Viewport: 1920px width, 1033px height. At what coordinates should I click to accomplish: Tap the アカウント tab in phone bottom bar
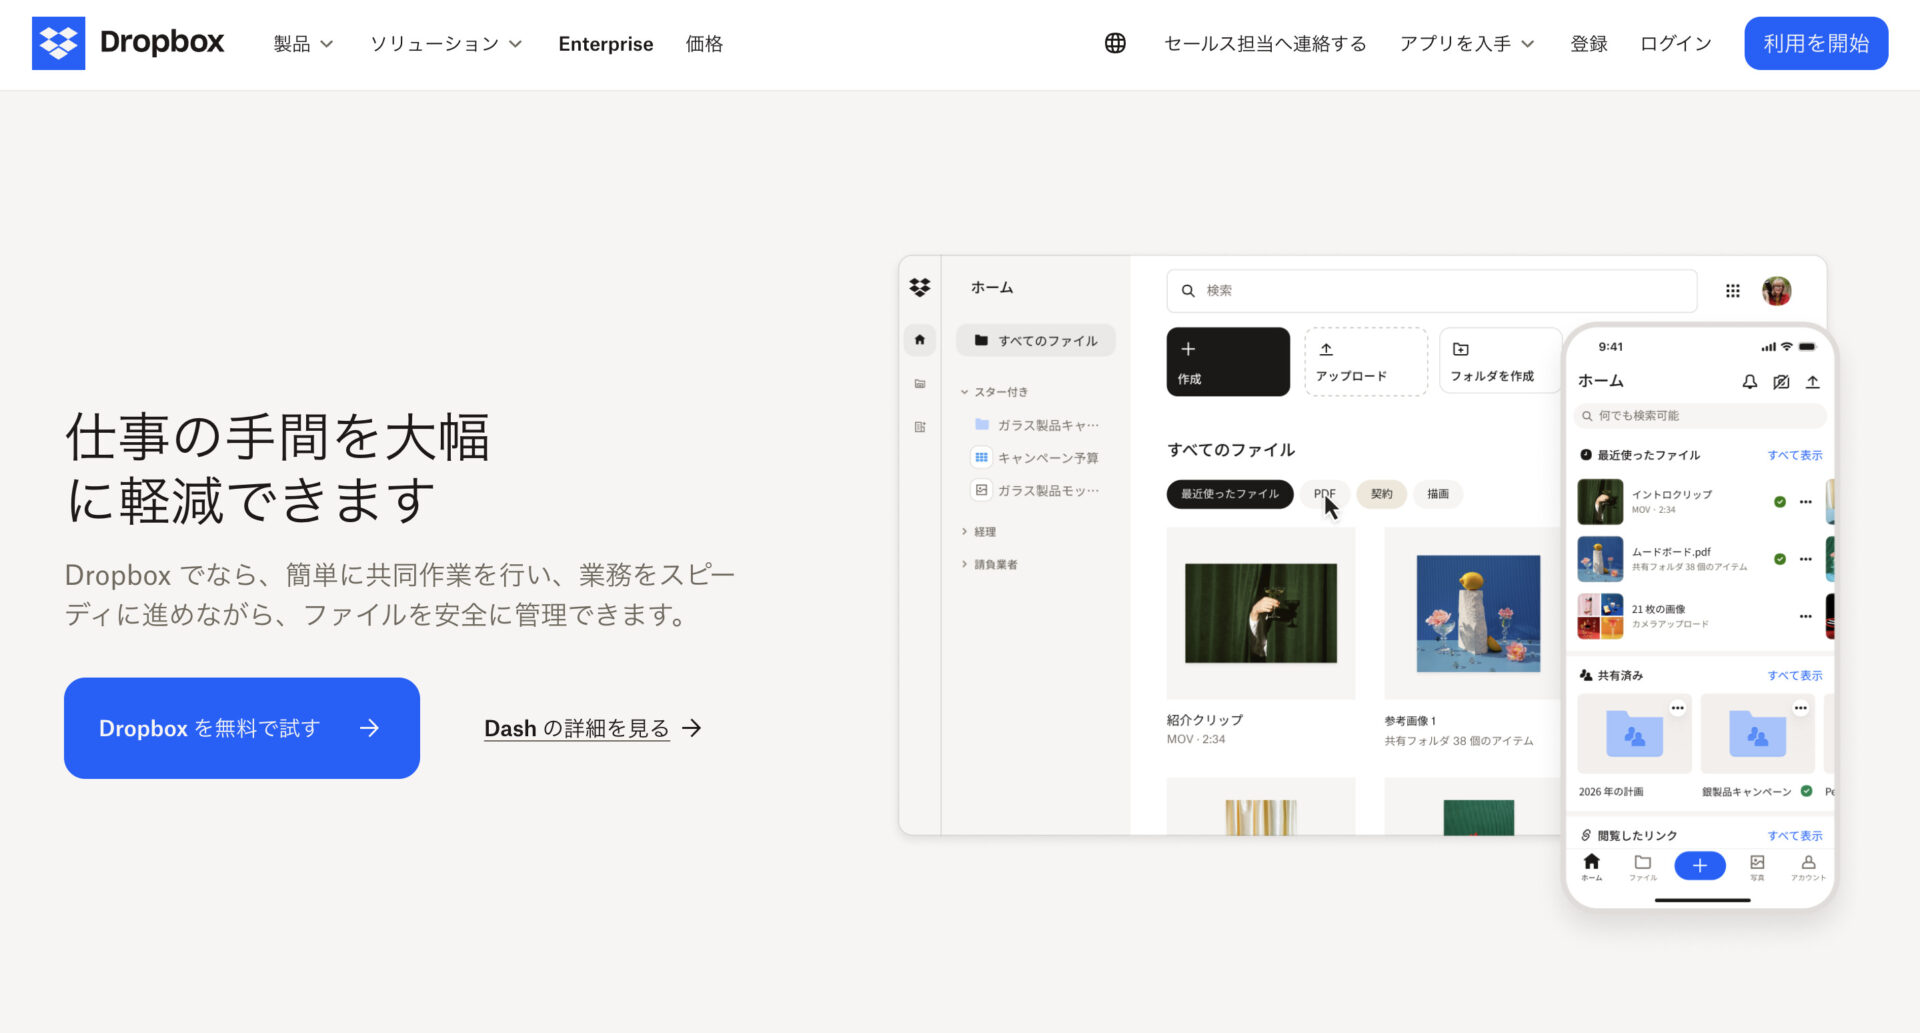coord(1808,867)
